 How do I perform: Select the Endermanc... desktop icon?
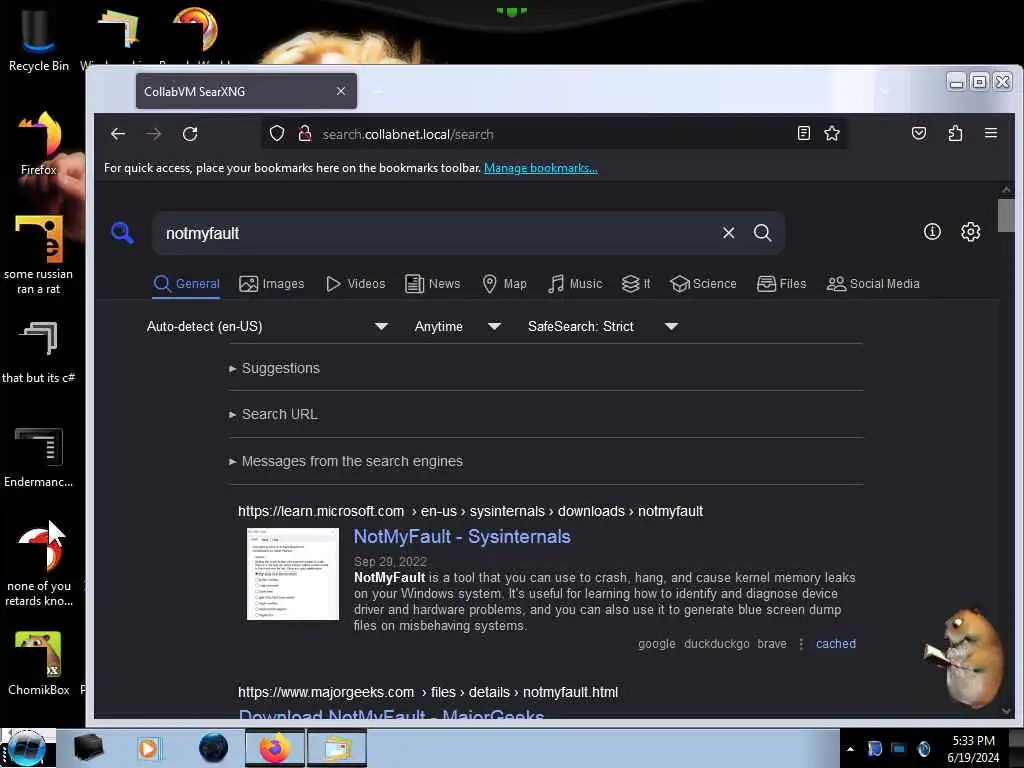[39, 457]
